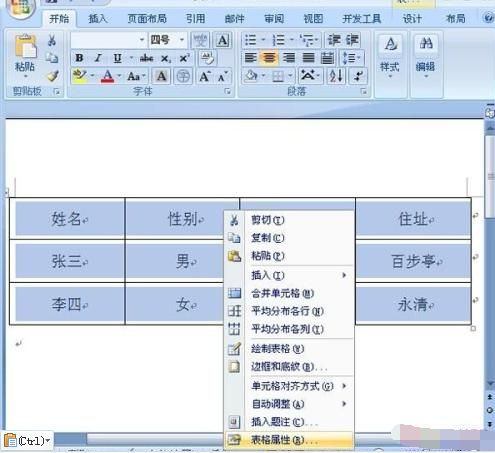Open the Clipboard pane launcher
Screen dimensions: 495x453
click(x=57, y=91)
